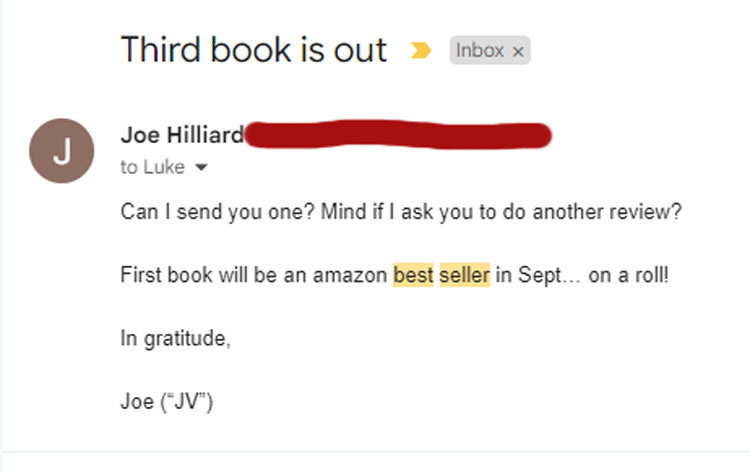Click the word "amazon" in body
The height and width of the screenshot is (472, 750).
tap(350, 275)
